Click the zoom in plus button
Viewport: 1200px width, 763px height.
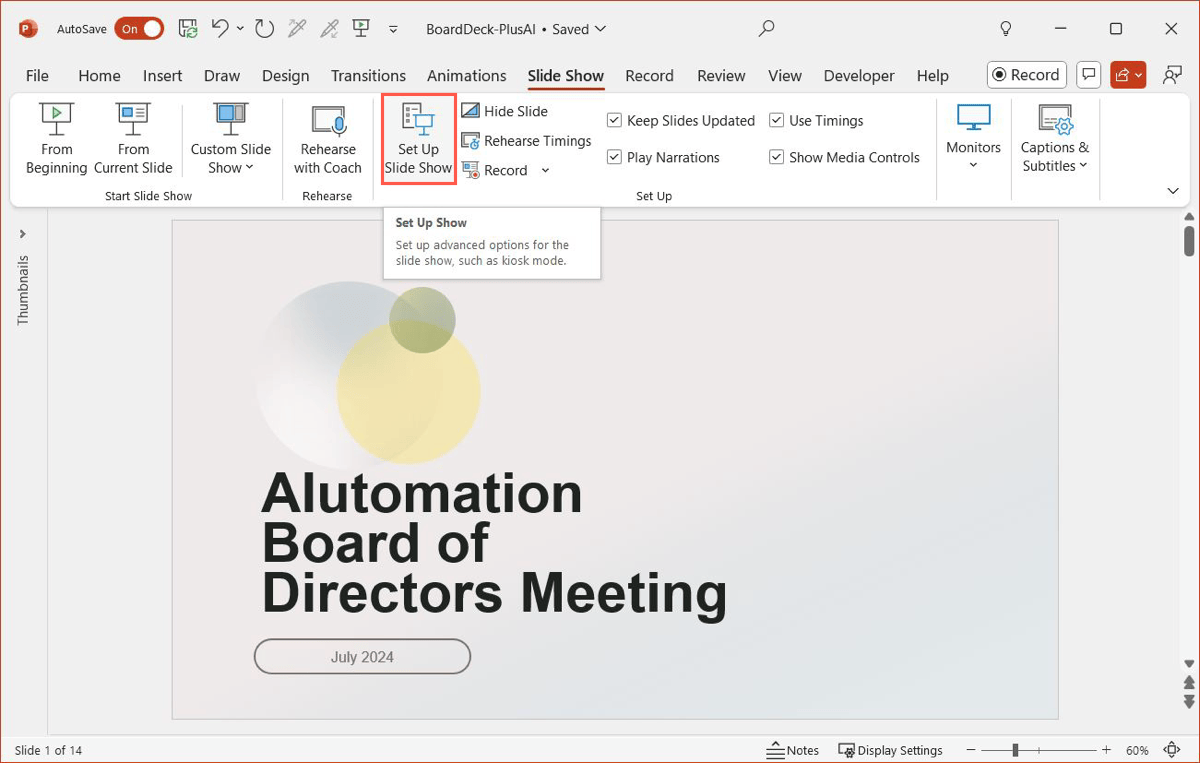coord(1106,750)
